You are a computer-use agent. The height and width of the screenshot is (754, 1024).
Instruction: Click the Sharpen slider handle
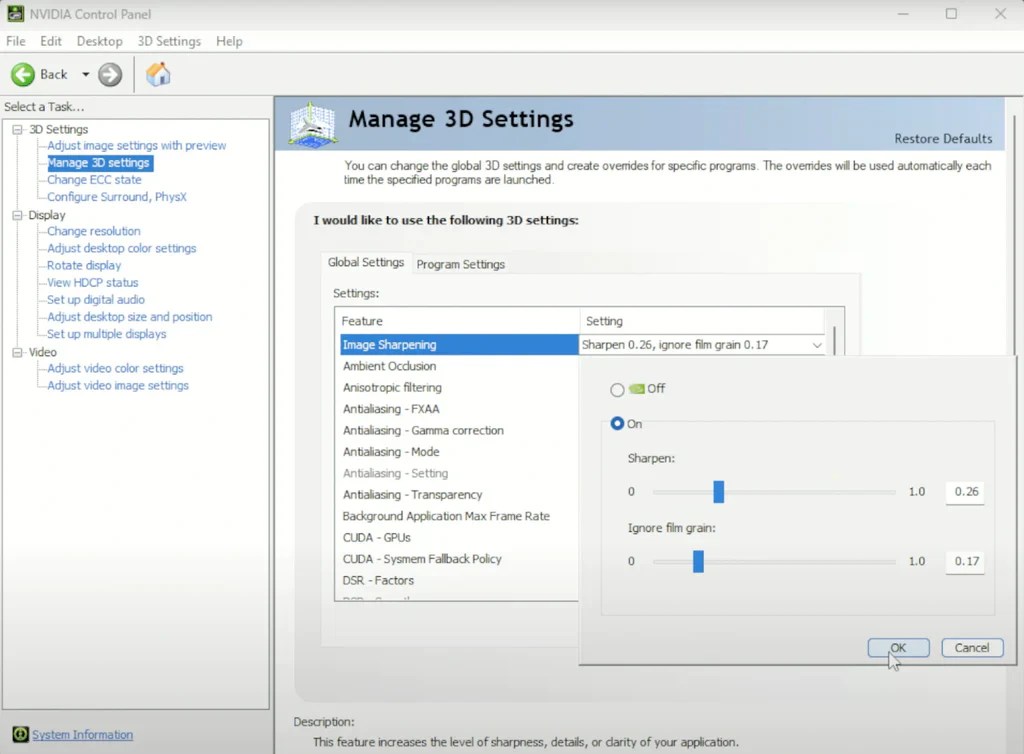coord(718,491)
